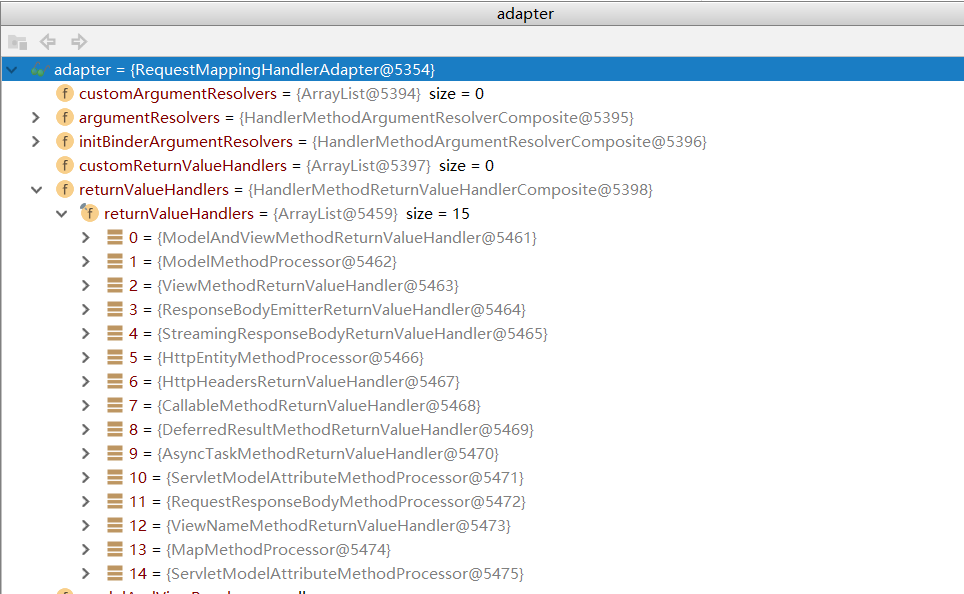Click the list element icon of index 14

pyautogui.click(x=115, y=573)
